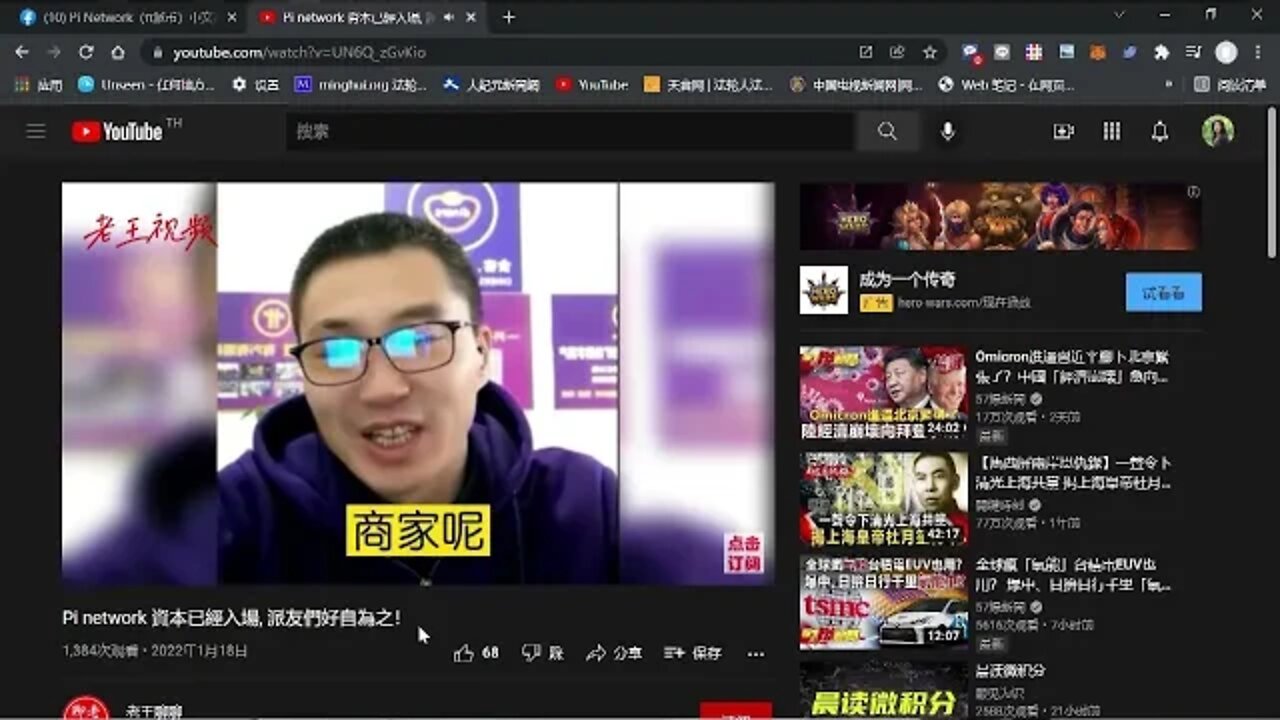Like the video with thumbs-up icon
The image size is (1280, 720).
coord(464,653)
